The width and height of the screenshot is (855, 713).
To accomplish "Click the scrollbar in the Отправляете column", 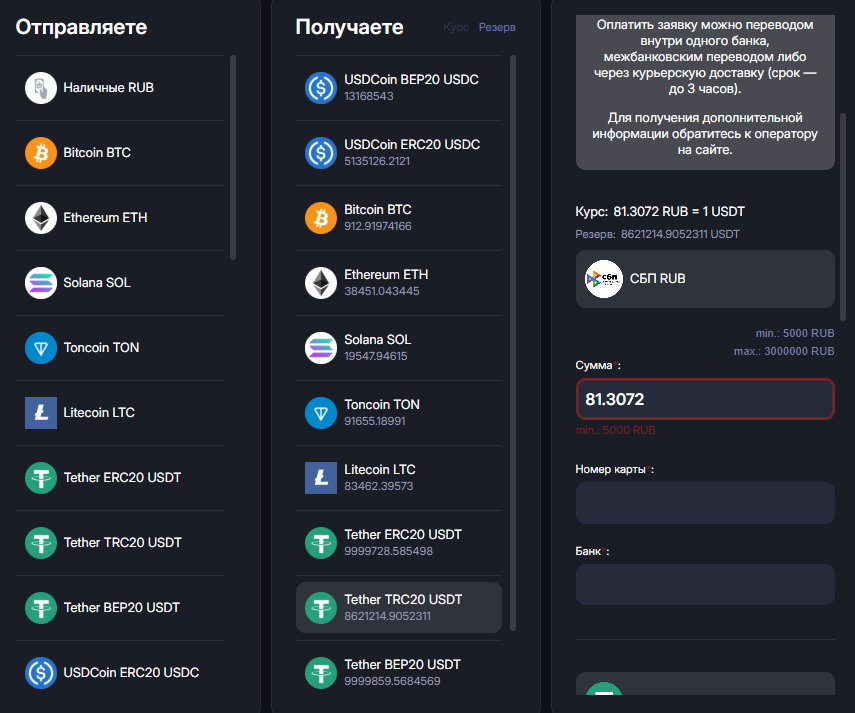I will (x=233, y=157).
